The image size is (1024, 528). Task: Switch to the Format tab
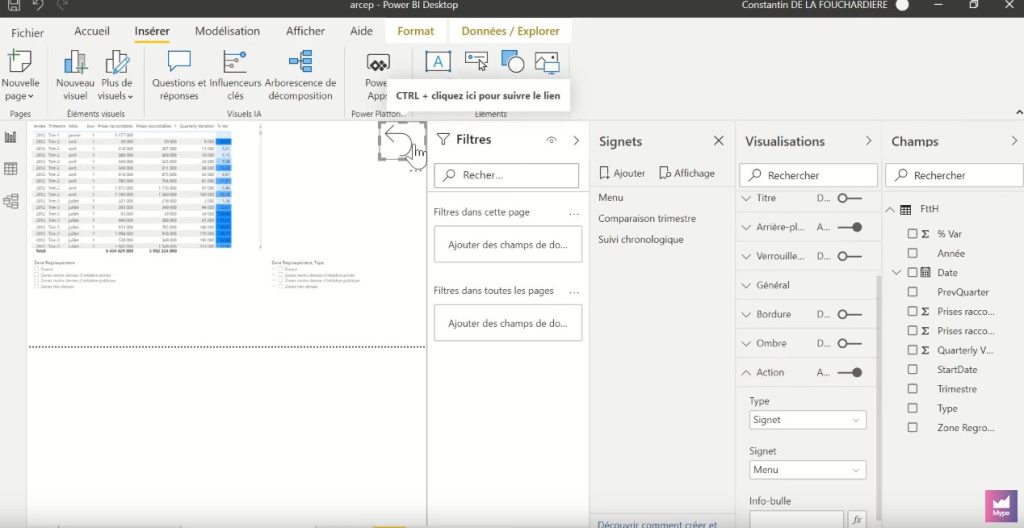[x=415, y=31]
